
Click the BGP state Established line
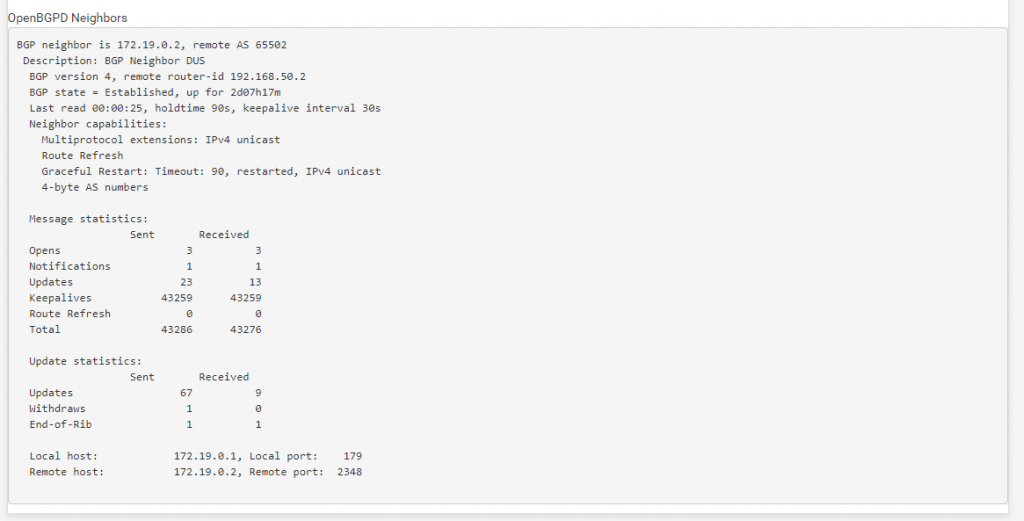tap(155, 93)
